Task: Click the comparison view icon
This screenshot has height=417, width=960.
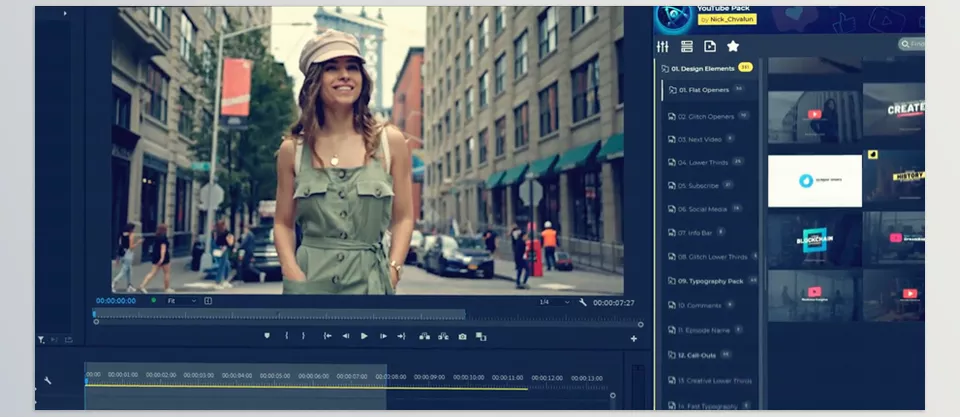Action: click(481, 336)
